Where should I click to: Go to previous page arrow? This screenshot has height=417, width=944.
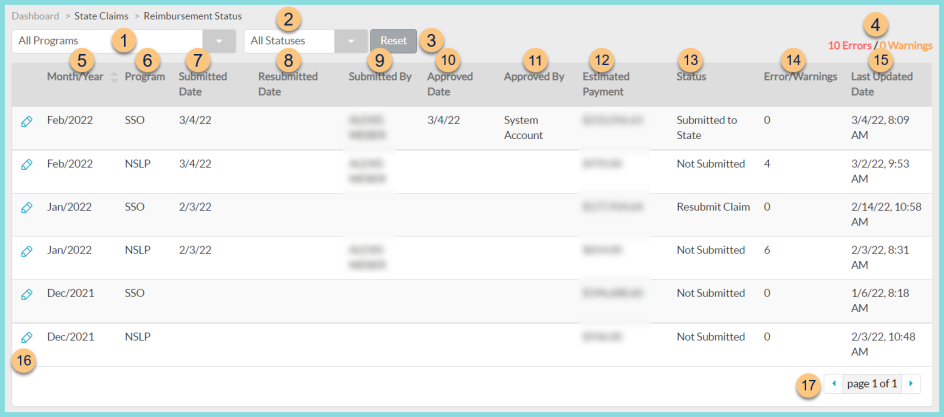pos(834,383)
